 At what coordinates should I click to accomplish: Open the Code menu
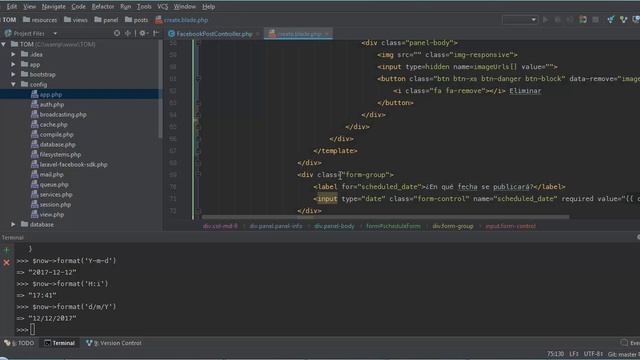[78, 7]
